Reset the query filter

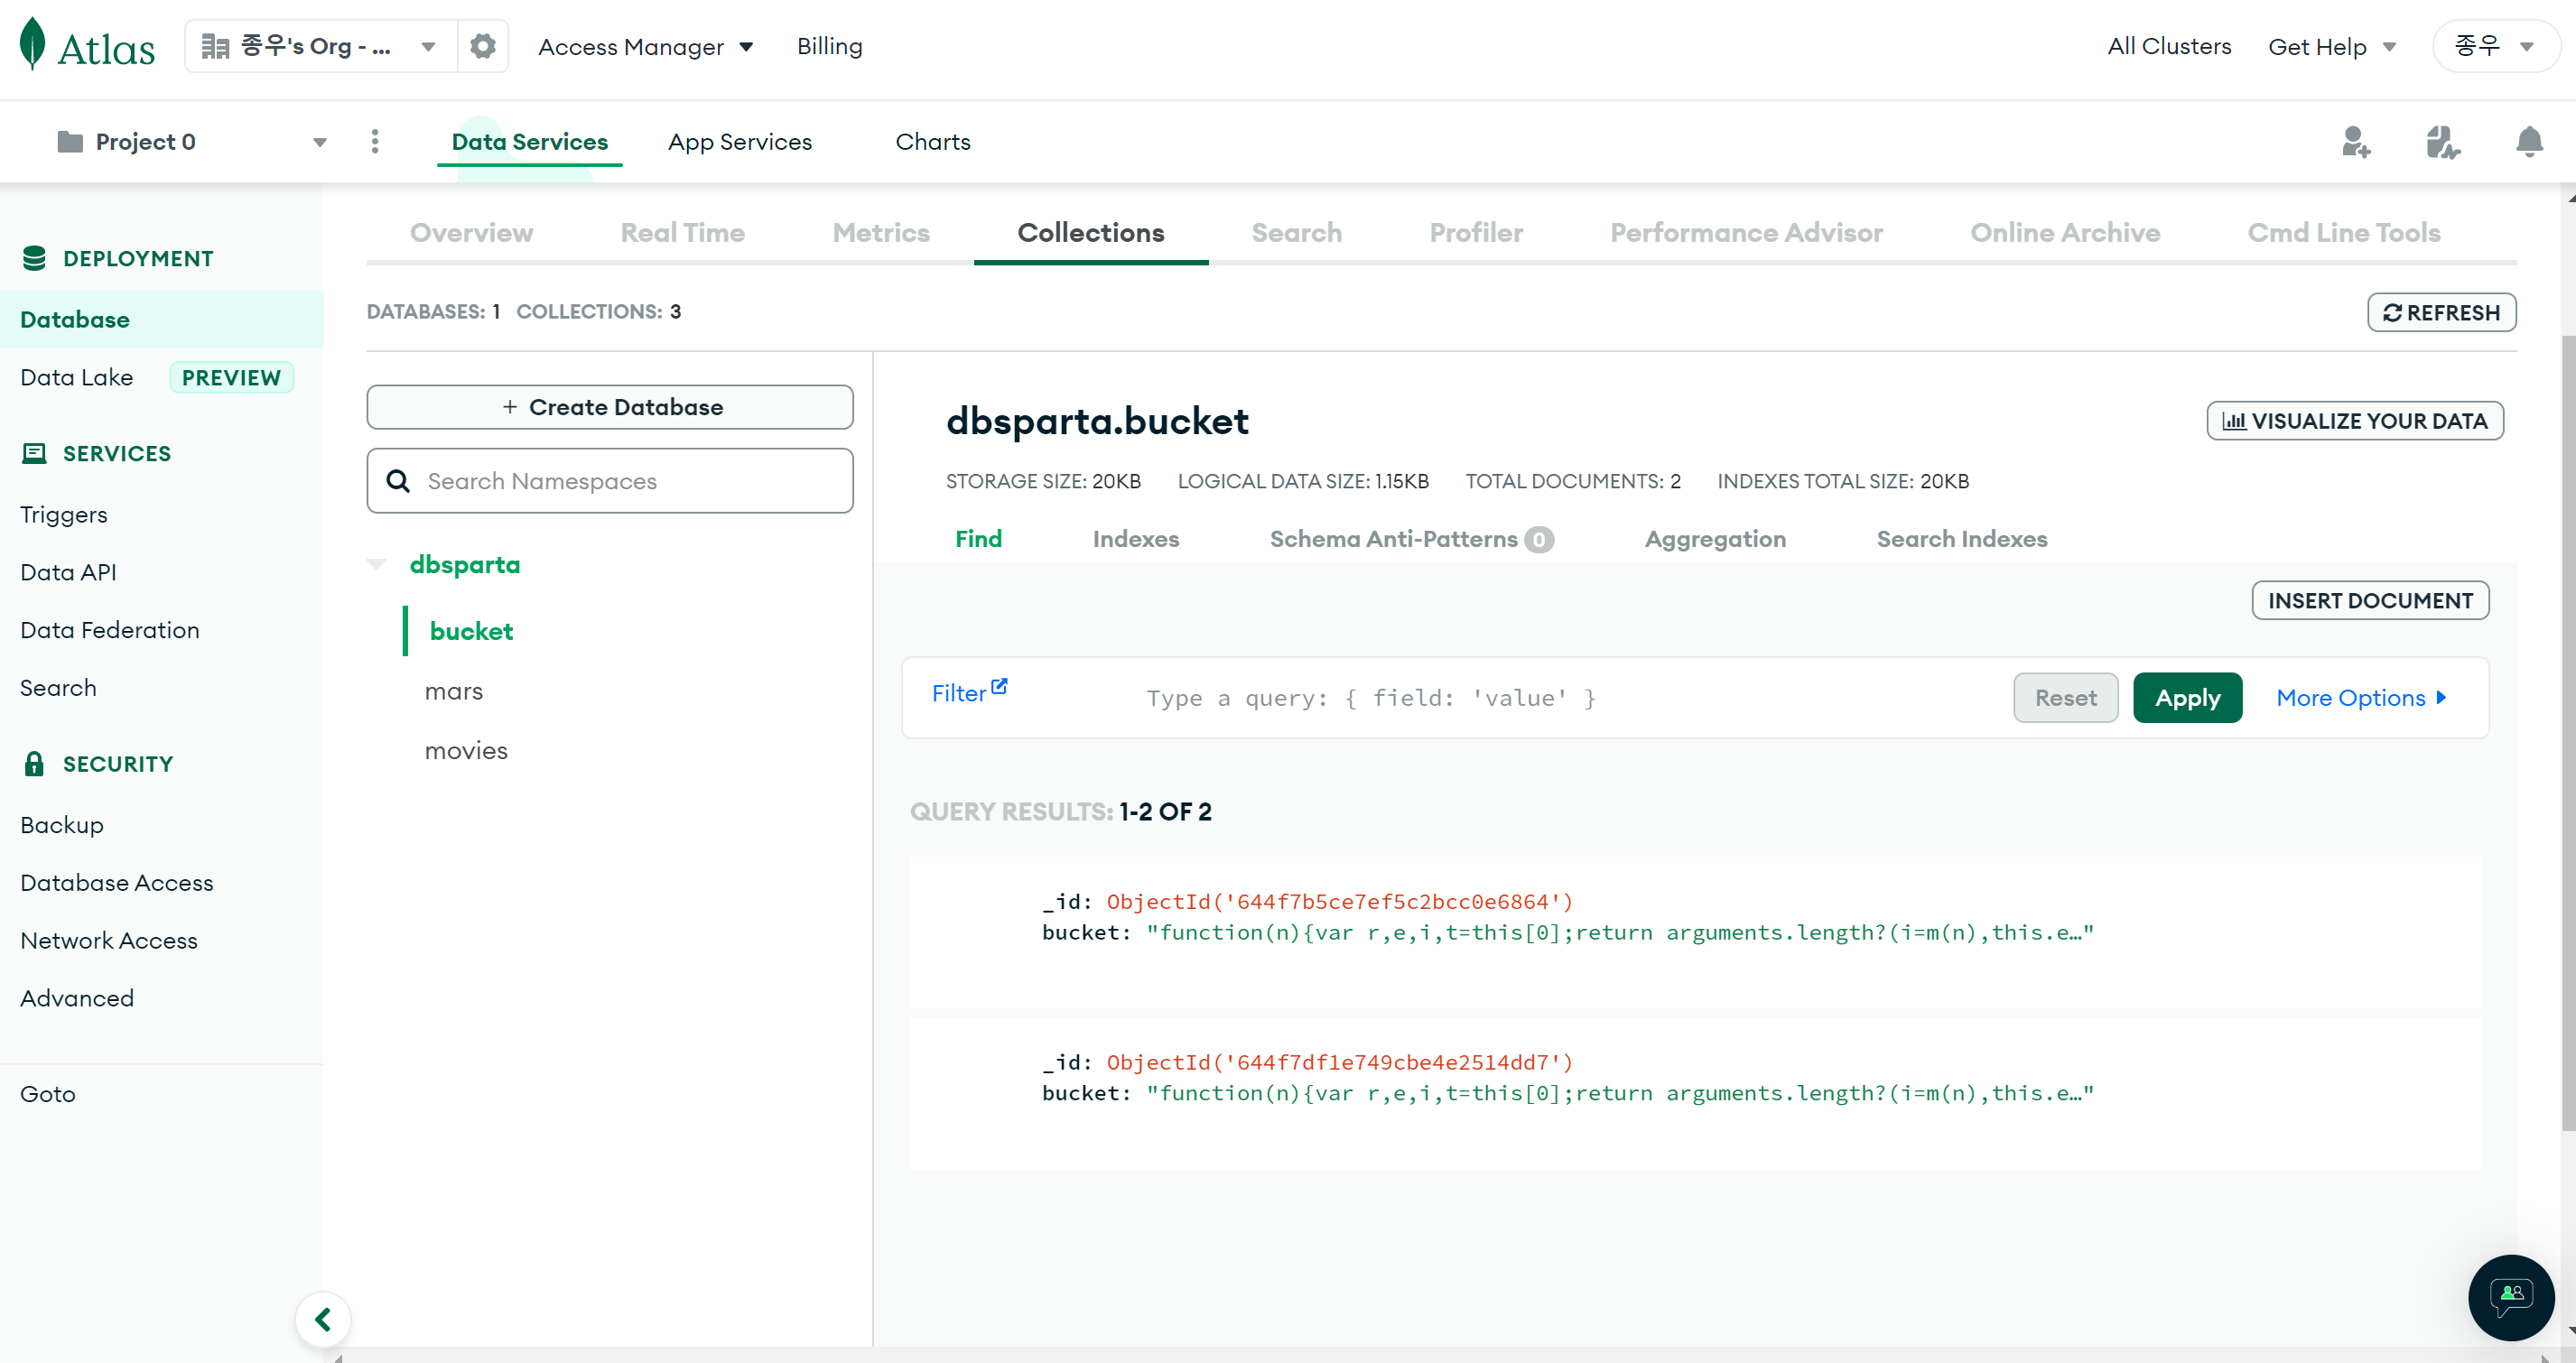tap(2065, 698)
